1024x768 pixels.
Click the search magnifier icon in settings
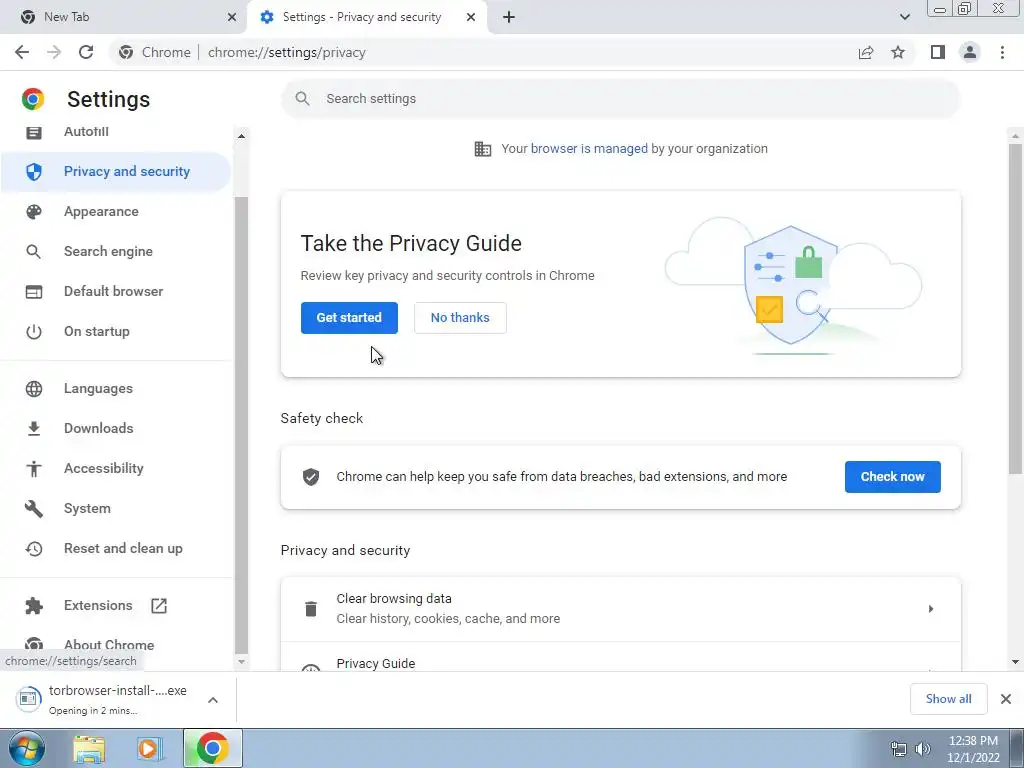302,99
